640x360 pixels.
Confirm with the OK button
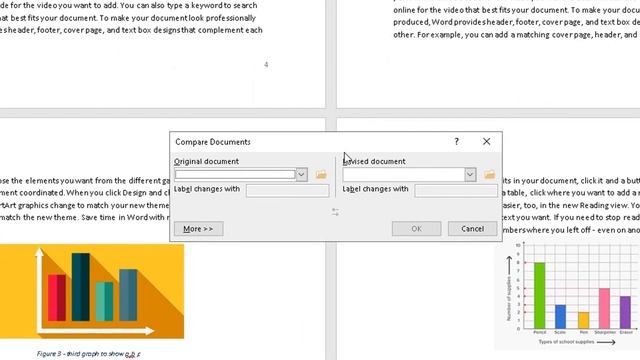[x=416, y=229]
